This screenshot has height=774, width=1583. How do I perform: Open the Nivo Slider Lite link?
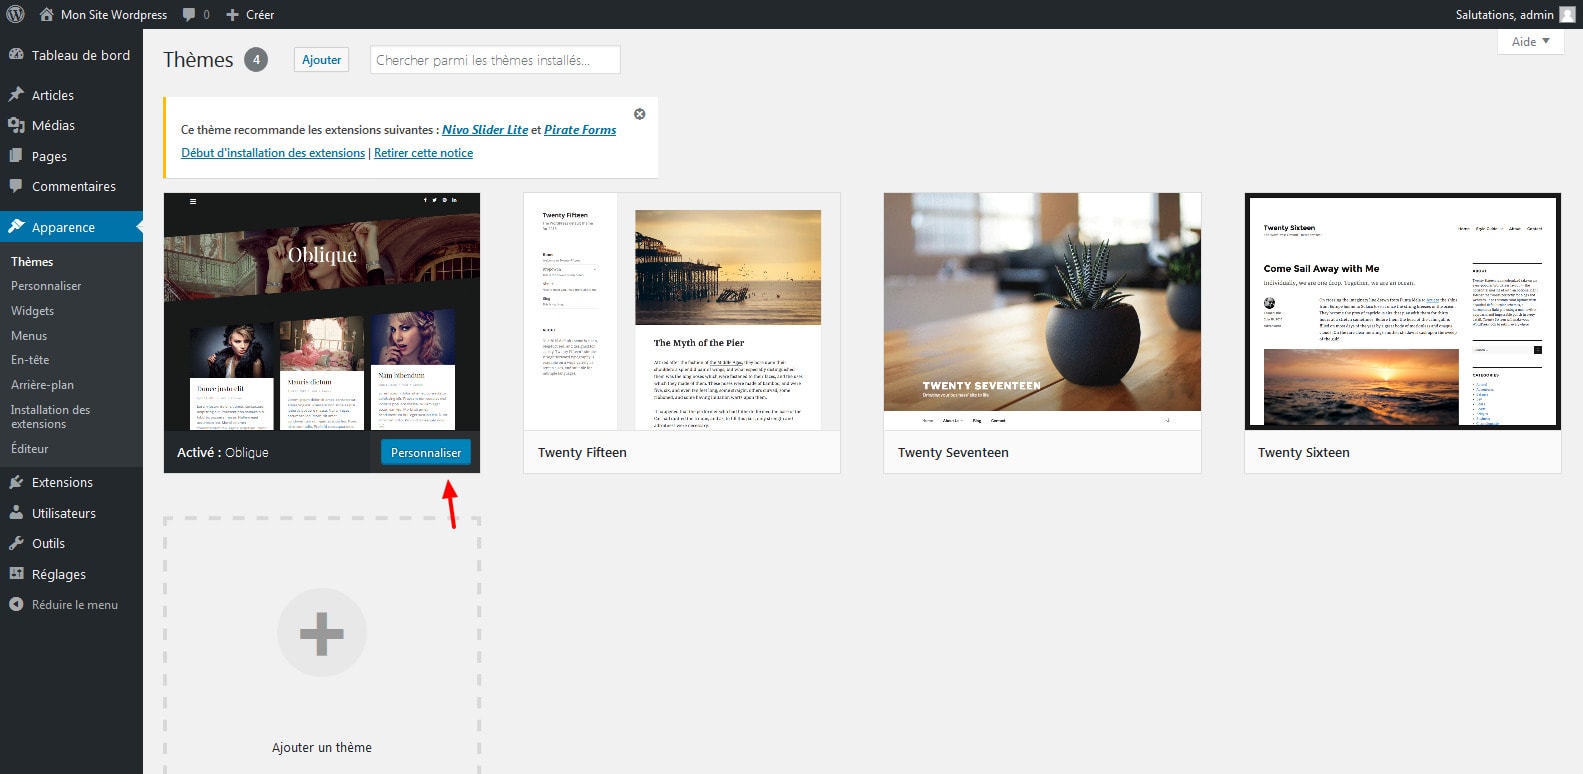coord(485,130)
